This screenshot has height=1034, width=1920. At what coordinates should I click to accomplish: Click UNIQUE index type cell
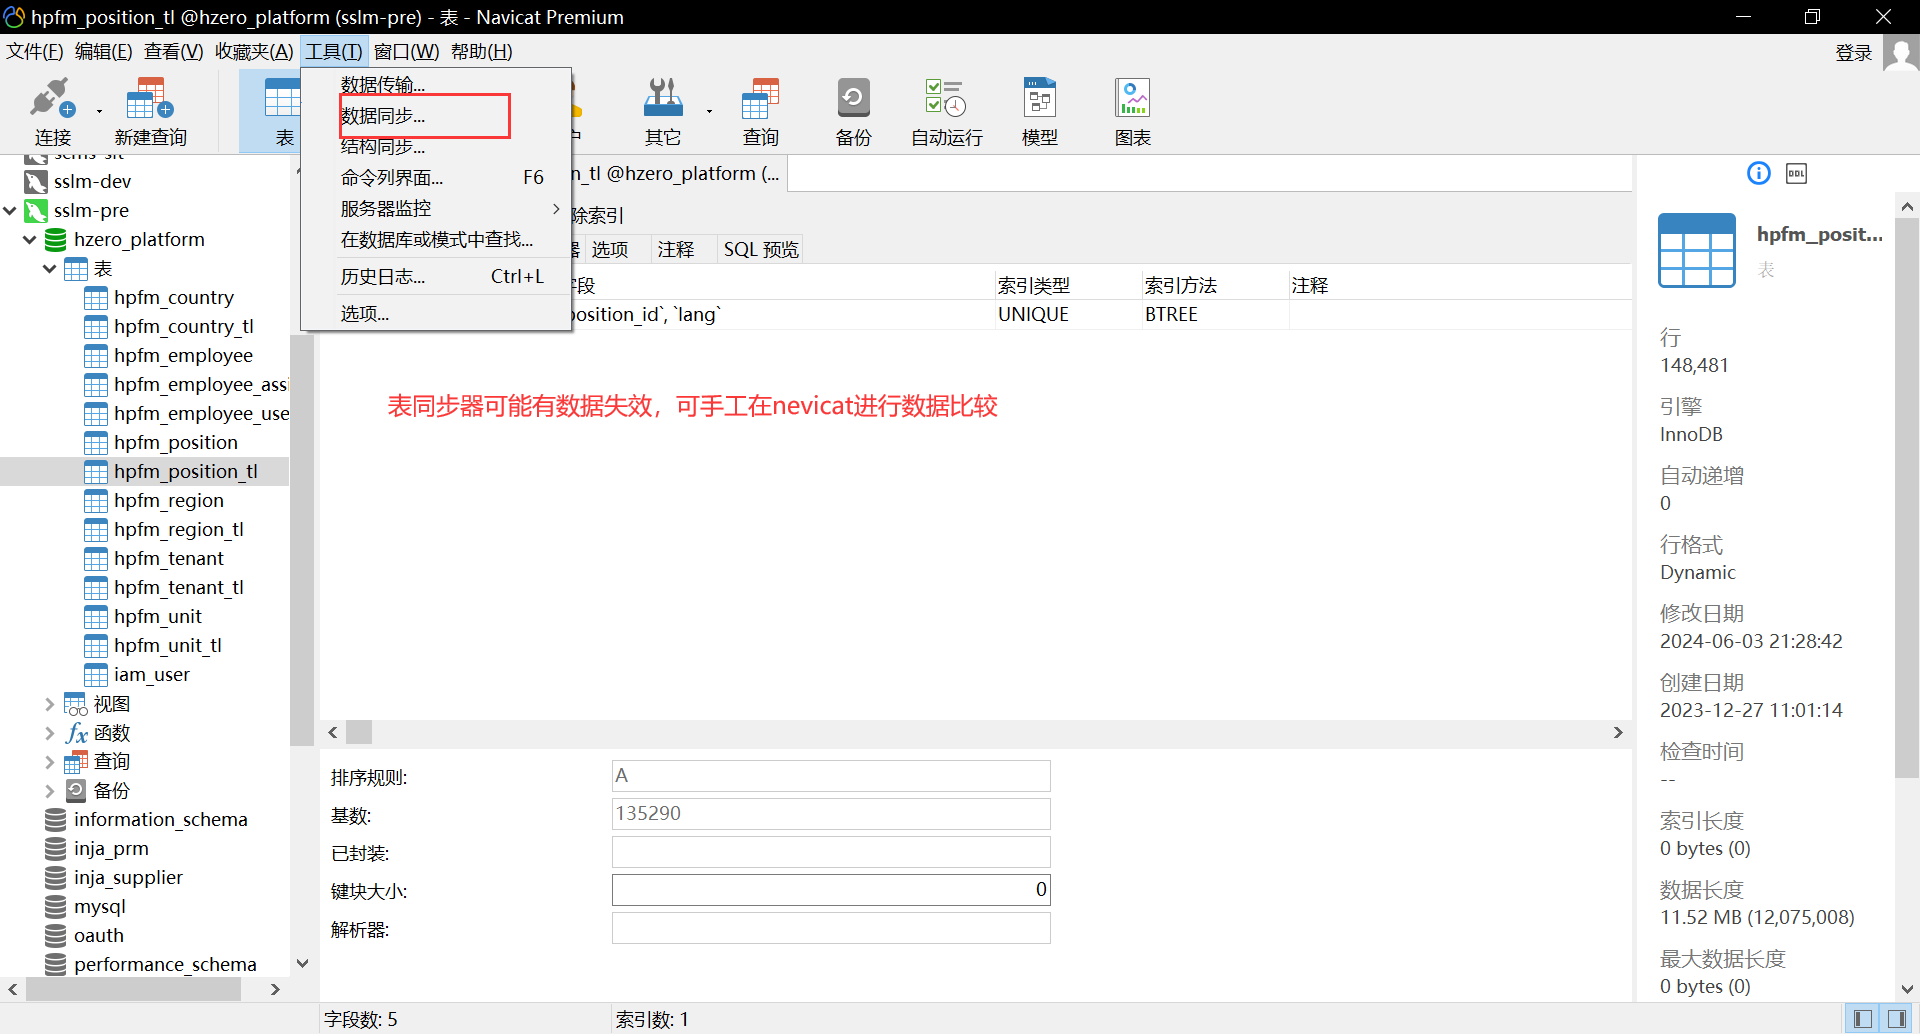pos(1068,314)
